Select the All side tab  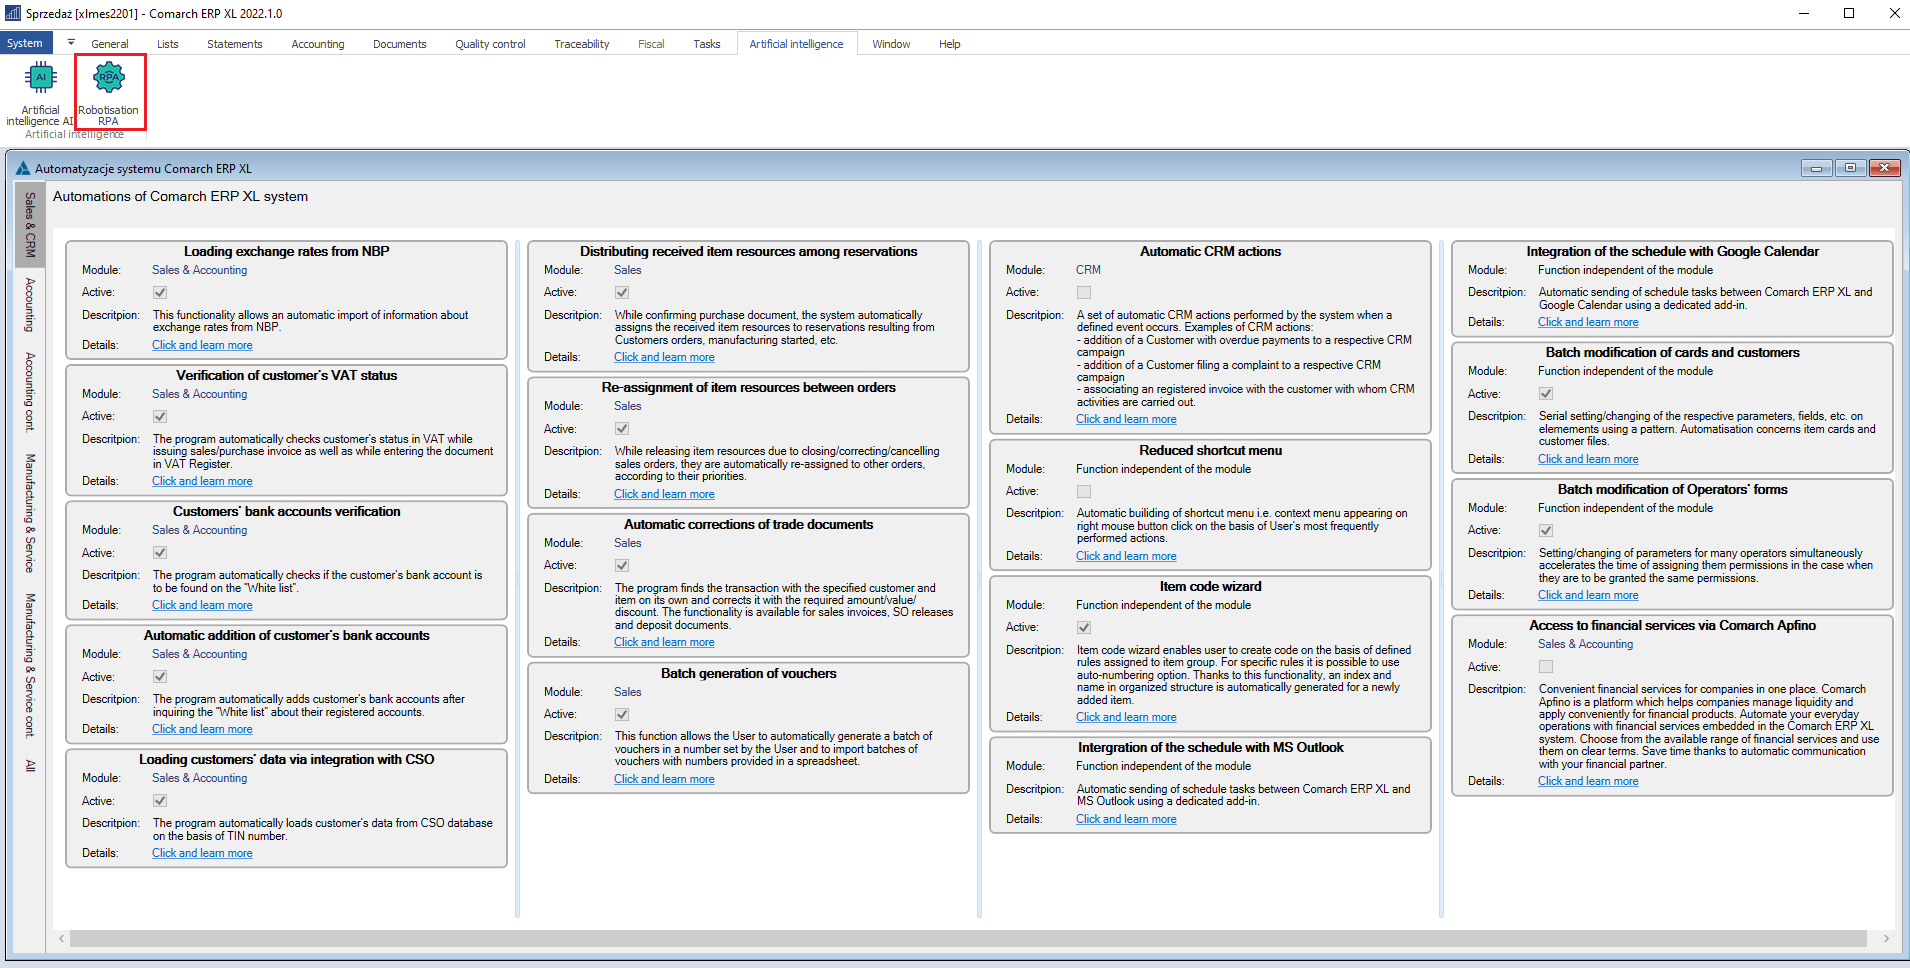coord(30,766)
